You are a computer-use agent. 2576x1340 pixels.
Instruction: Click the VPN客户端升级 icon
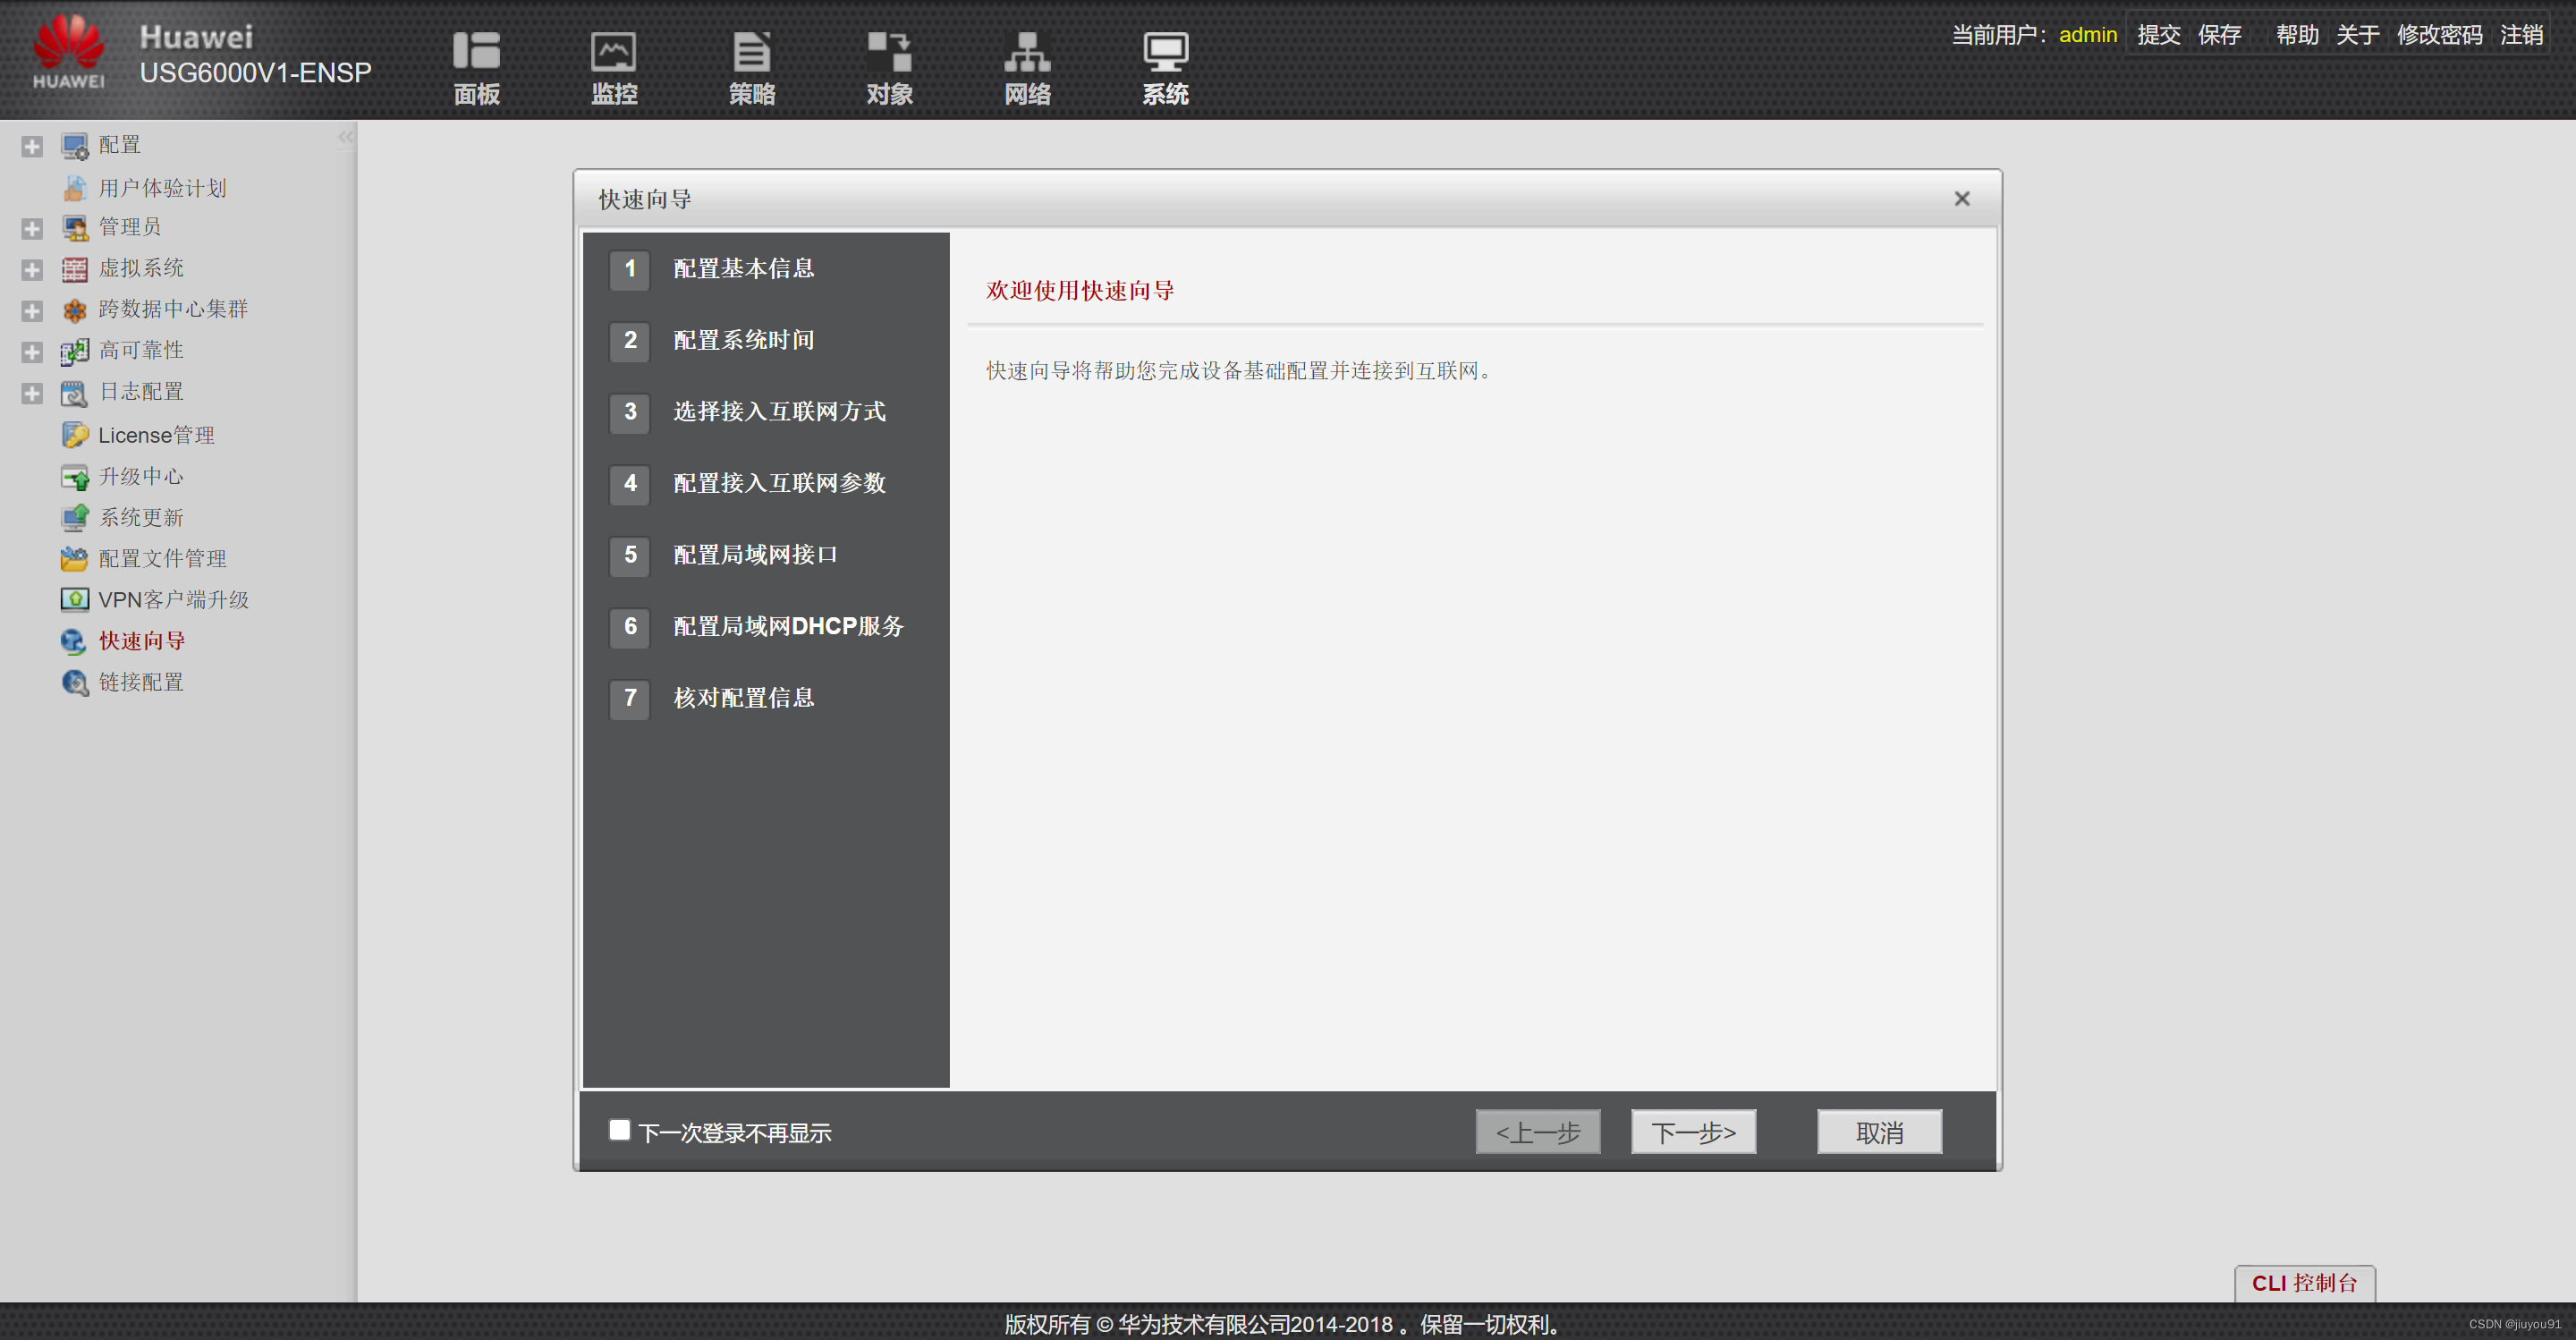pos(75,600)
